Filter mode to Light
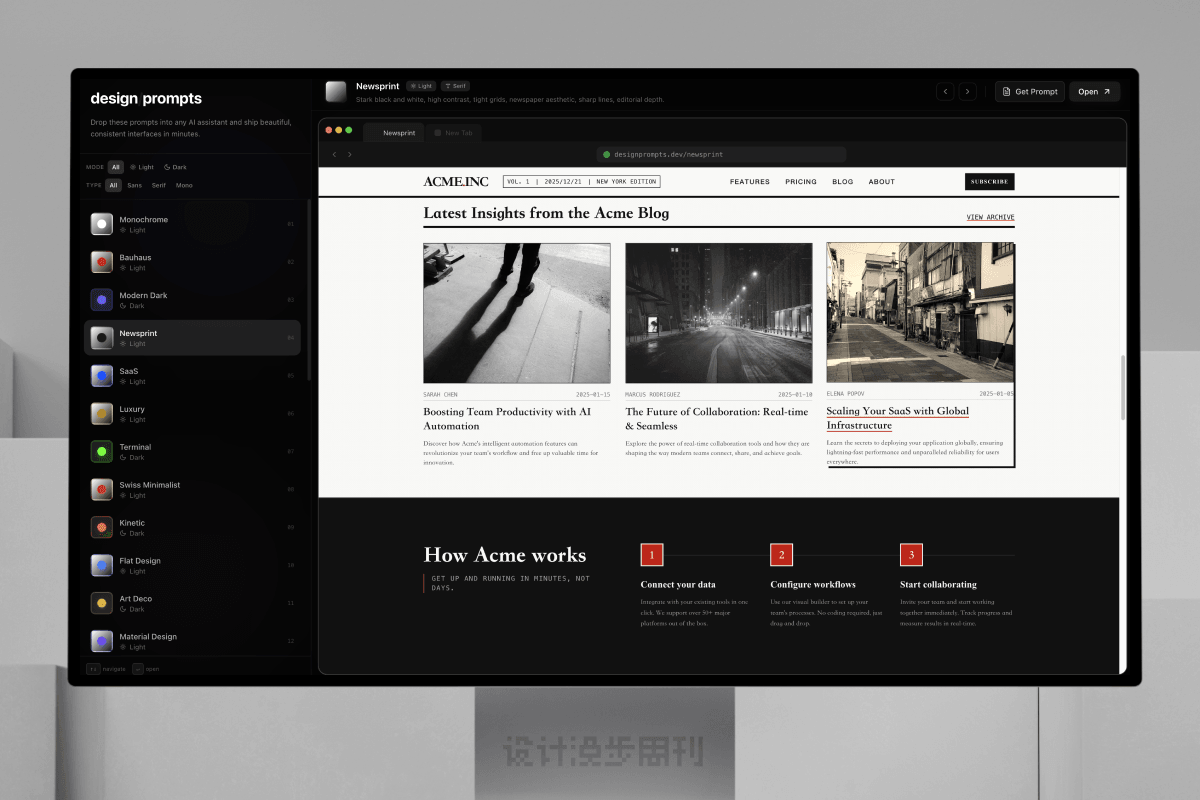This screenshot has width=1200, height=800. [x=142, y=168]
